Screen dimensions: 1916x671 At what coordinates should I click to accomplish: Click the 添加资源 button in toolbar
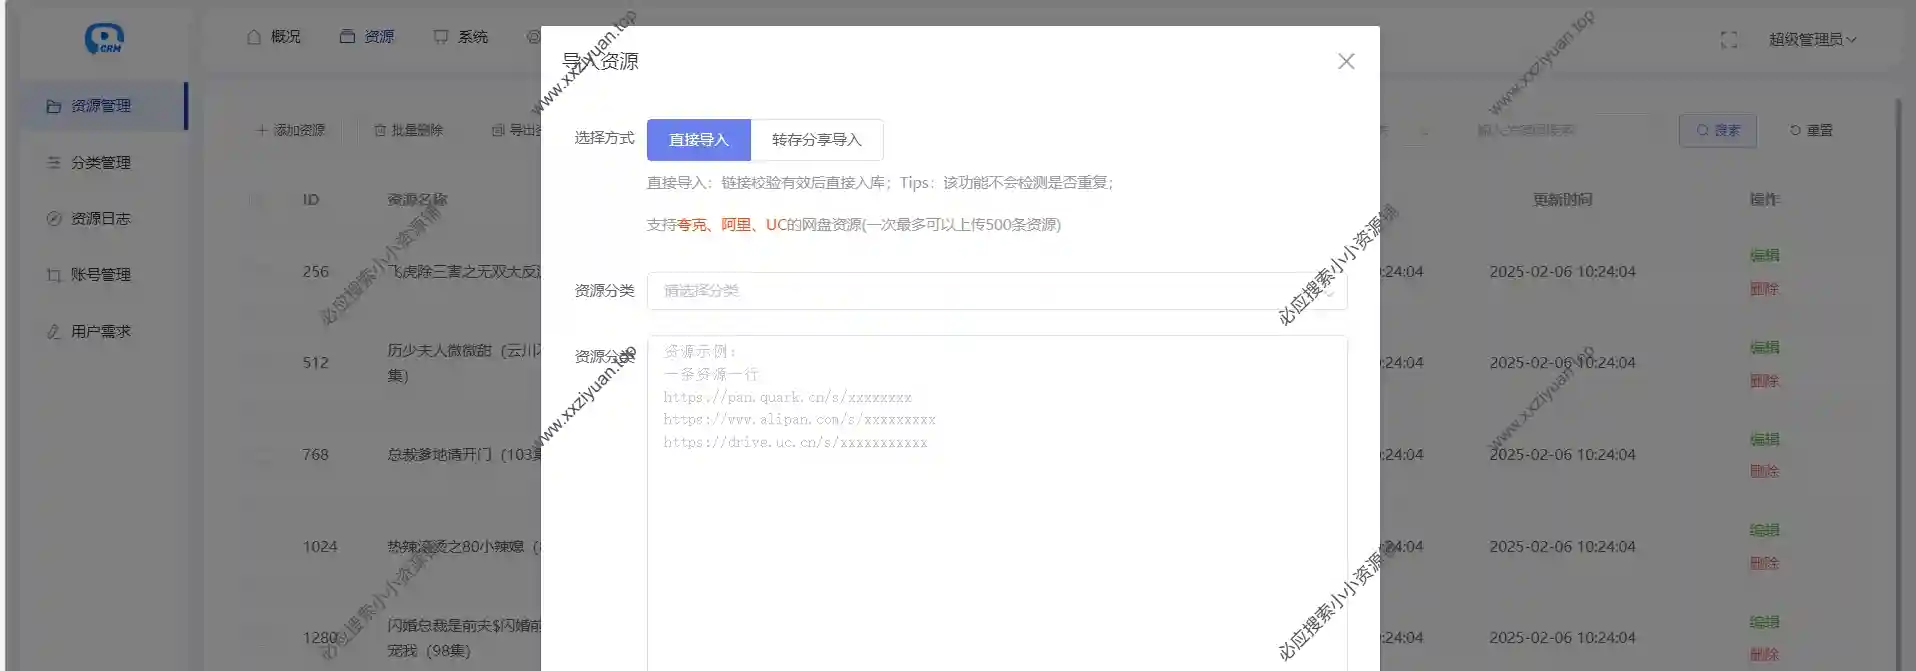point(291,131)
